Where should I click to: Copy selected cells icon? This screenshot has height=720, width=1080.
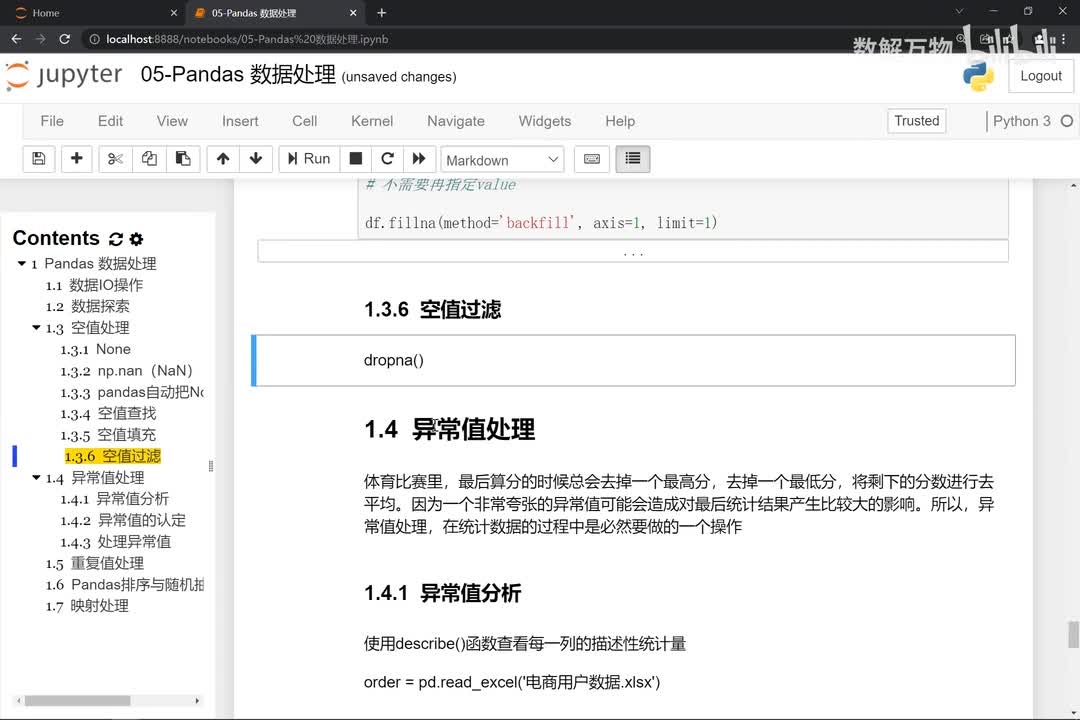pos(149,159)
